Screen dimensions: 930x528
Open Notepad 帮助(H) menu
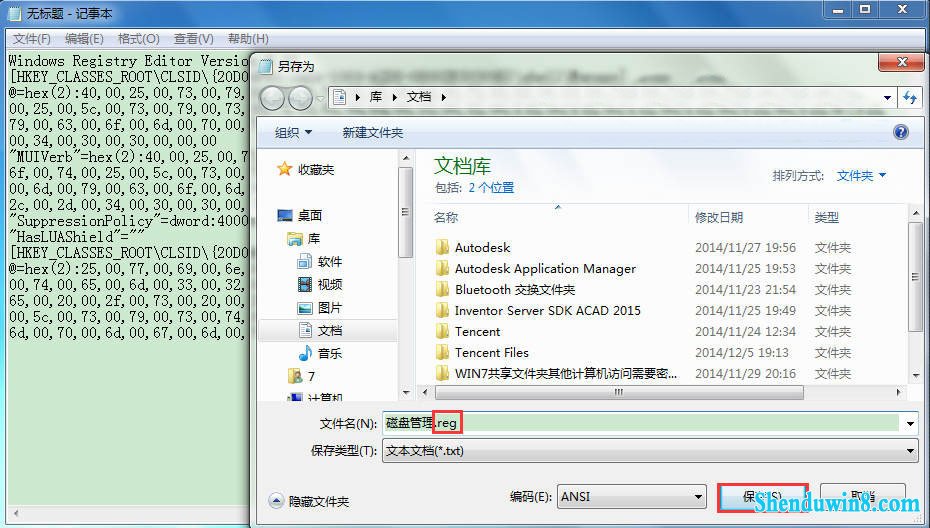[x=248, y=39]
